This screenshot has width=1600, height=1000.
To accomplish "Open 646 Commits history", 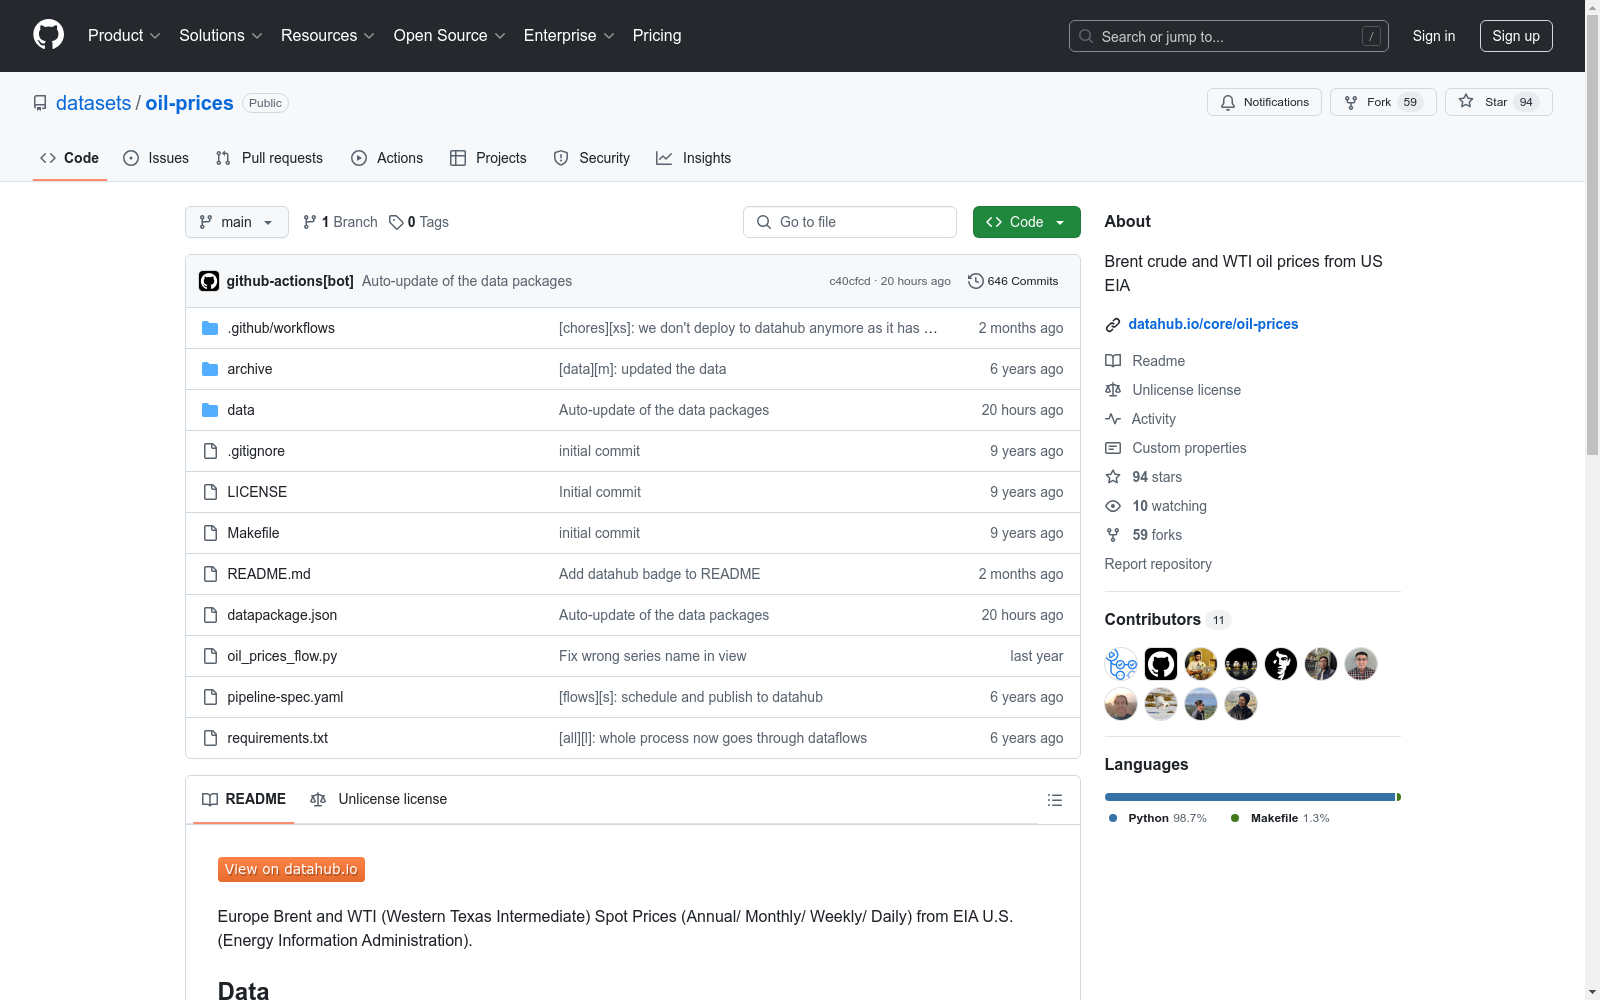I will point(1013,281).
